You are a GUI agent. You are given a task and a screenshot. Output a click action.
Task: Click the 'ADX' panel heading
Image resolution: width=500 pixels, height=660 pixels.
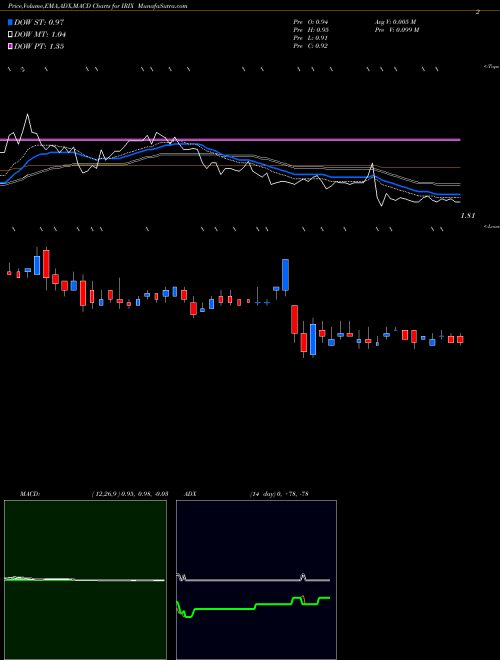pos(191,494)
